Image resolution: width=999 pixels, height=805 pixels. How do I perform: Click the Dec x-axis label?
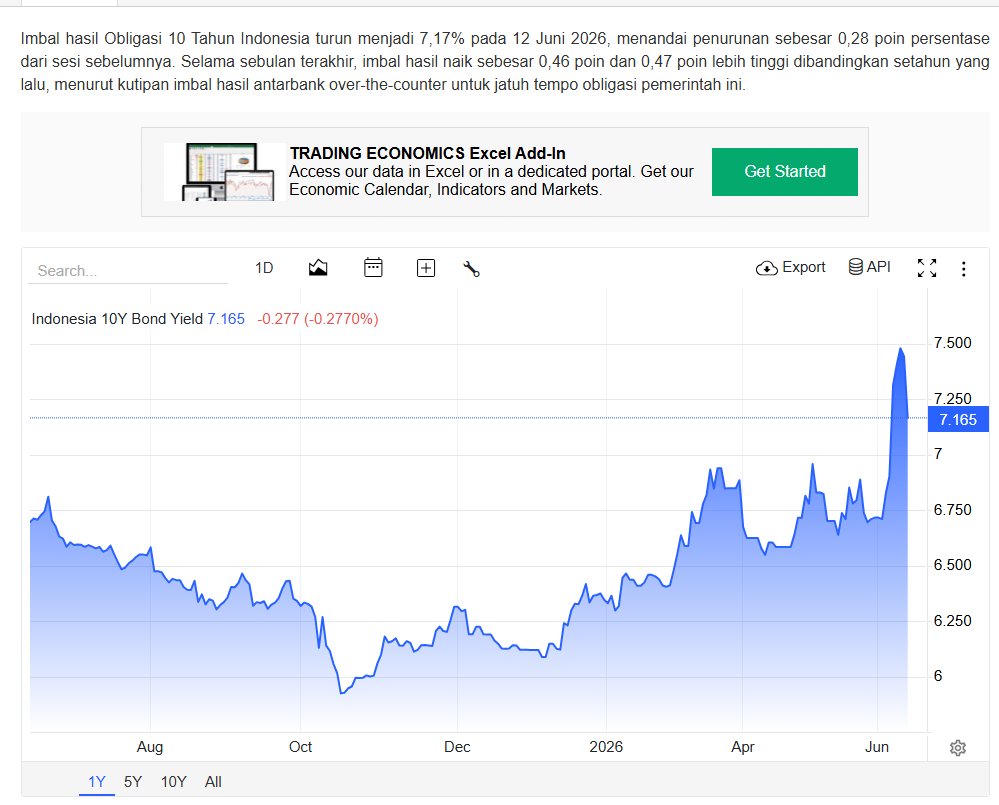coord(457,747)
